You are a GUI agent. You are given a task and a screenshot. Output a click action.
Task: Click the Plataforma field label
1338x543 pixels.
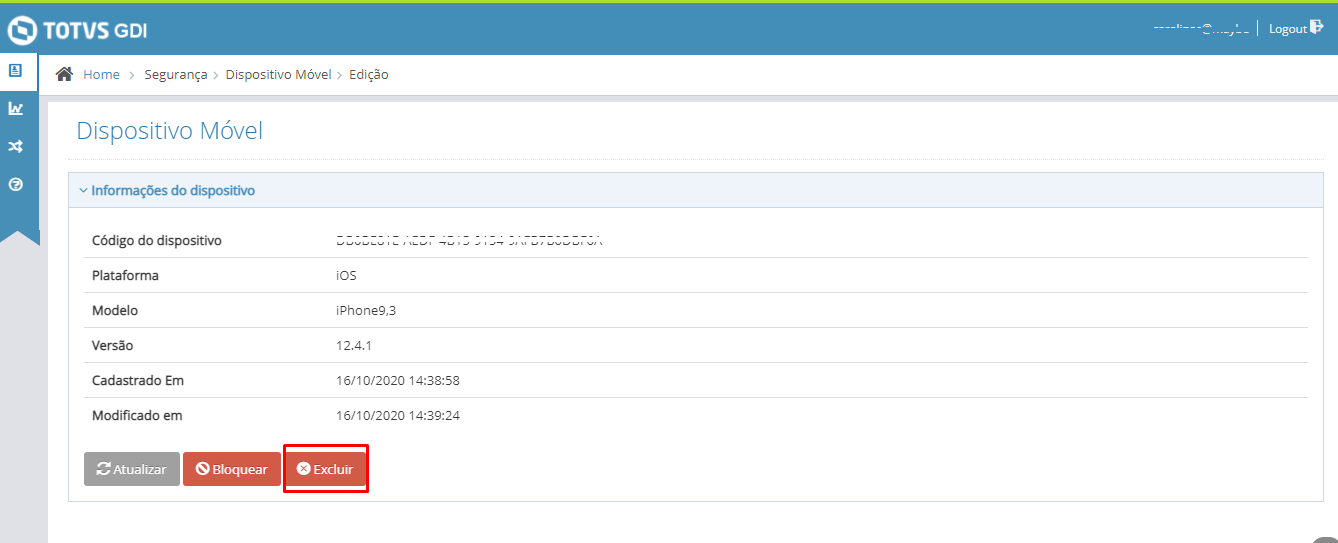[x=125, y=276]
